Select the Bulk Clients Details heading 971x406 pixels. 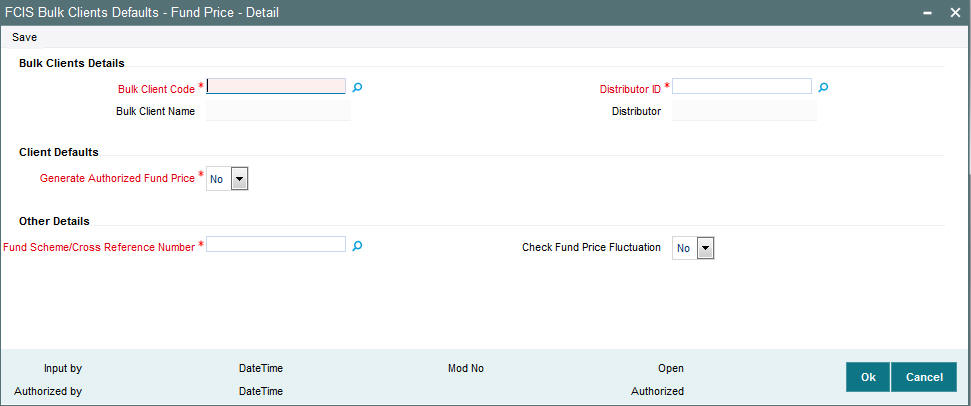[72, 63]
